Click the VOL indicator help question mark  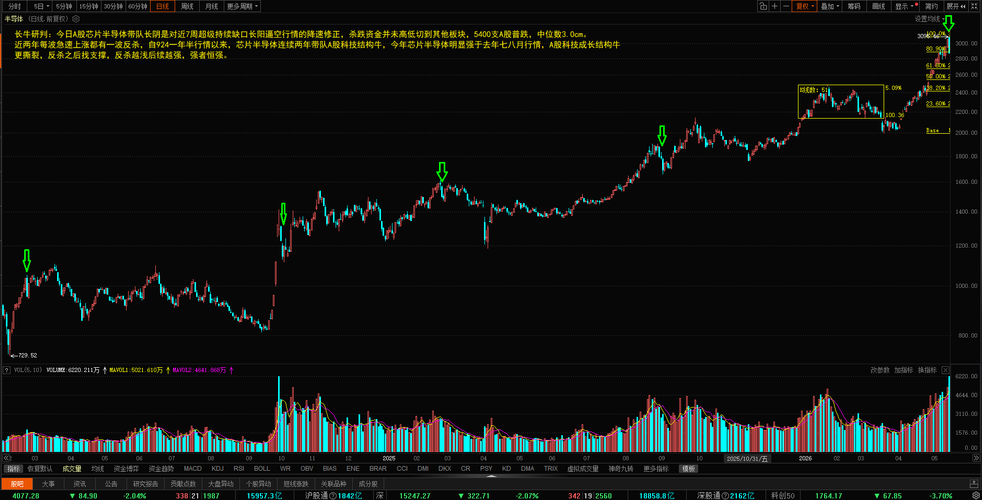tap(7, 370)
